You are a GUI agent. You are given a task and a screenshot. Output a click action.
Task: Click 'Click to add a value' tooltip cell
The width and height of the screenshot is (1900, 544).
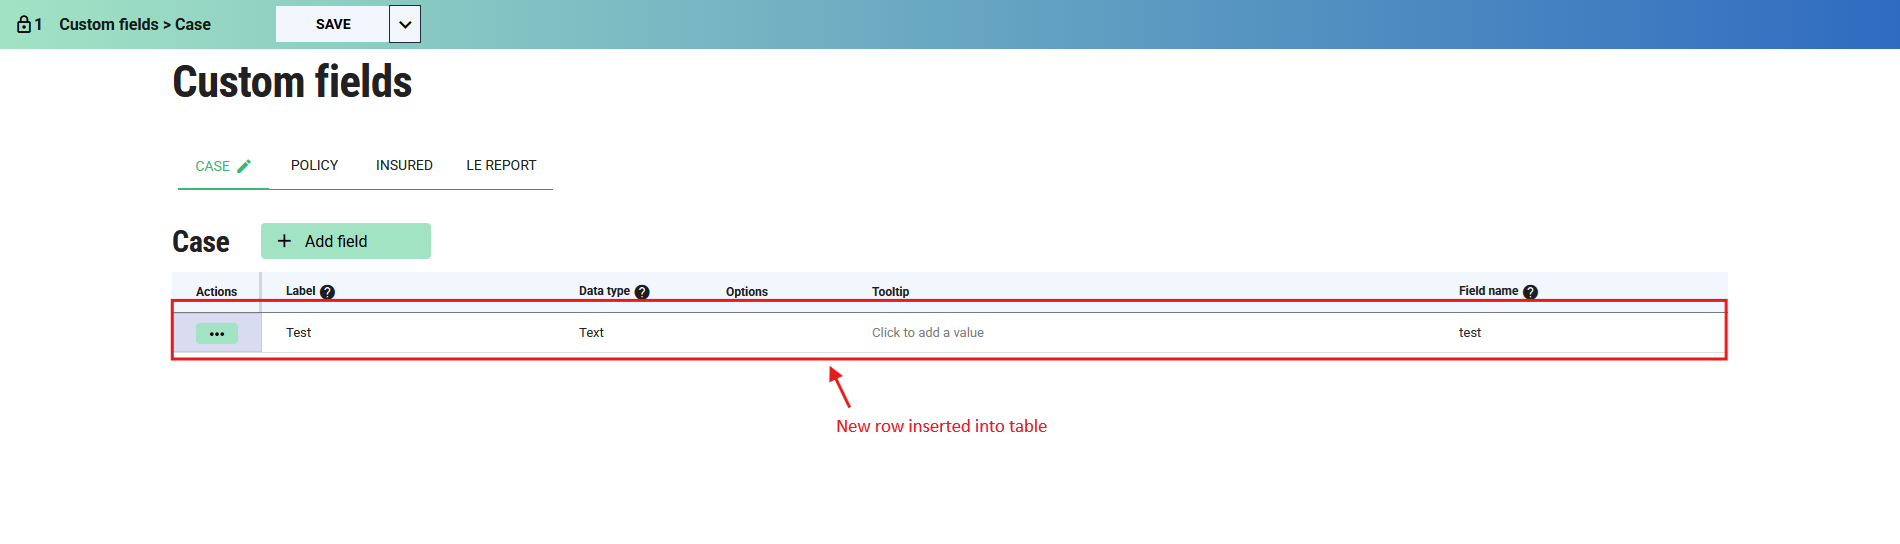(927, 333)
